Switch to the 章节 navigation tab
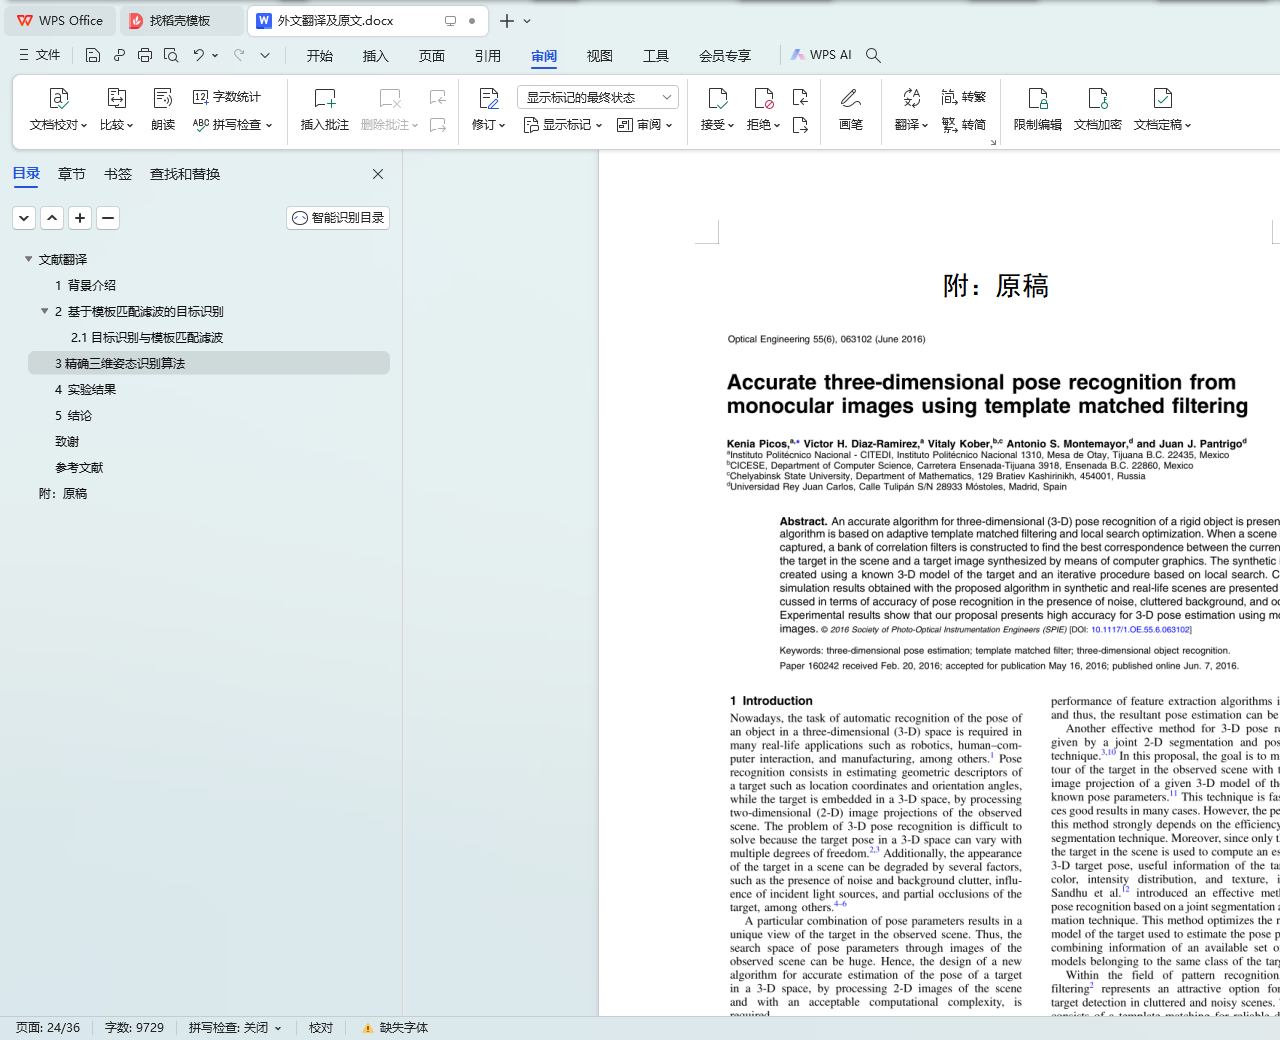 click(x=72, y=174)
